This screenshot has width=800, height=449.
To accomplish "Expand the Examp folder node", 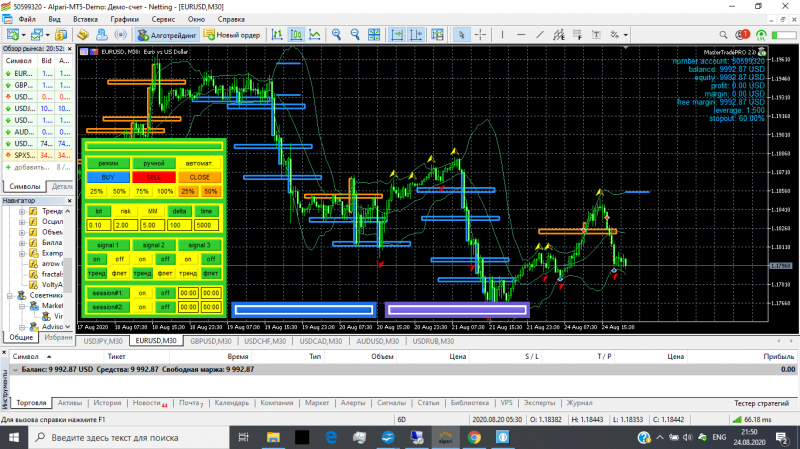I will coord(22,253).
